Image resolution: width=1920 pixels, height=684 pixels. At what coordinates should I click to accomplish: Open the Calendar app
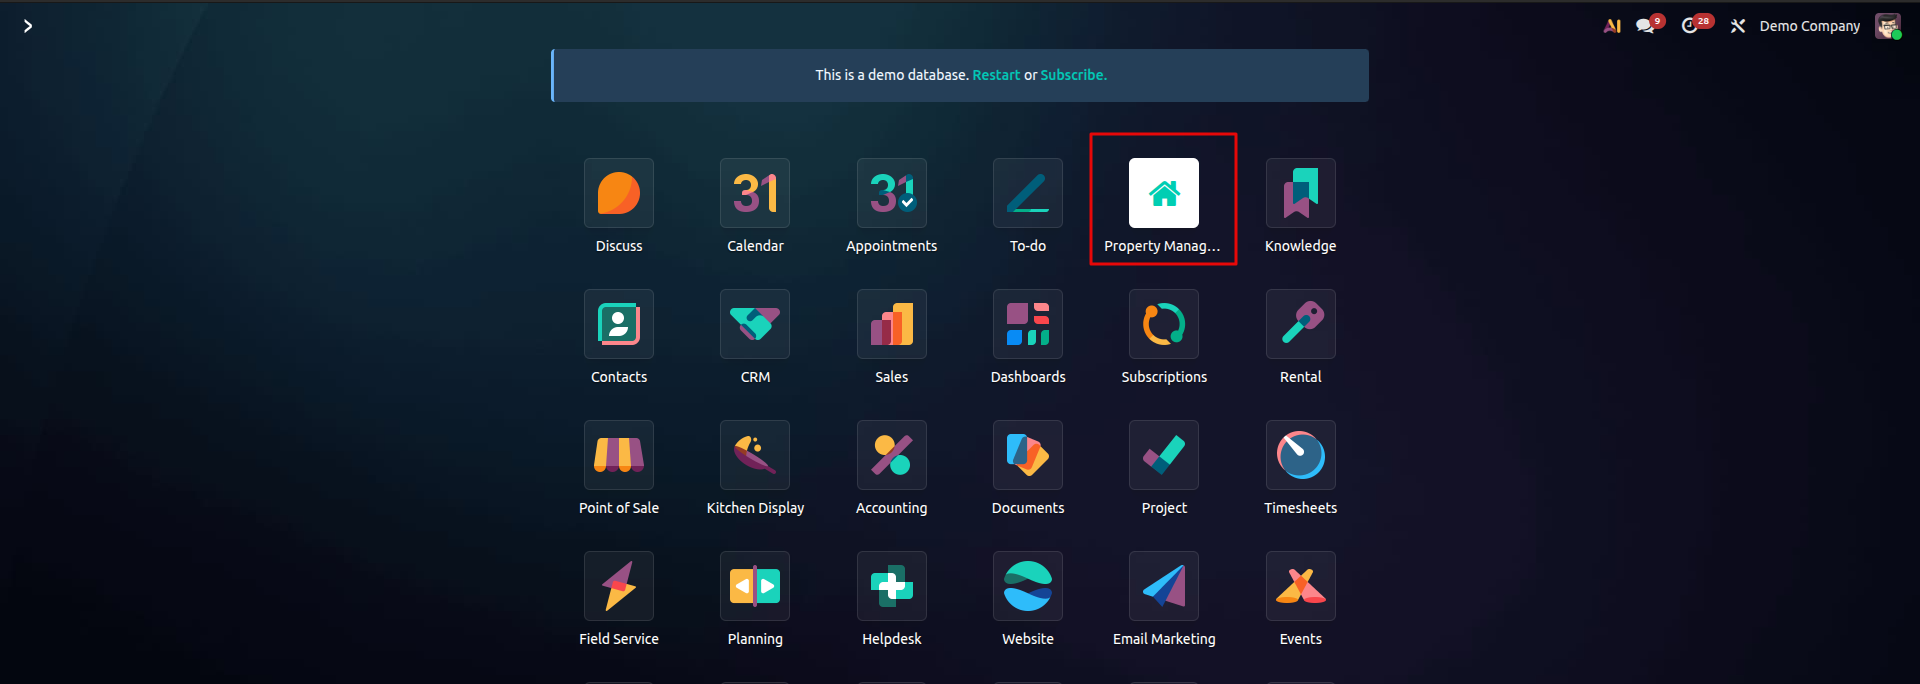[x=755, y=194]
